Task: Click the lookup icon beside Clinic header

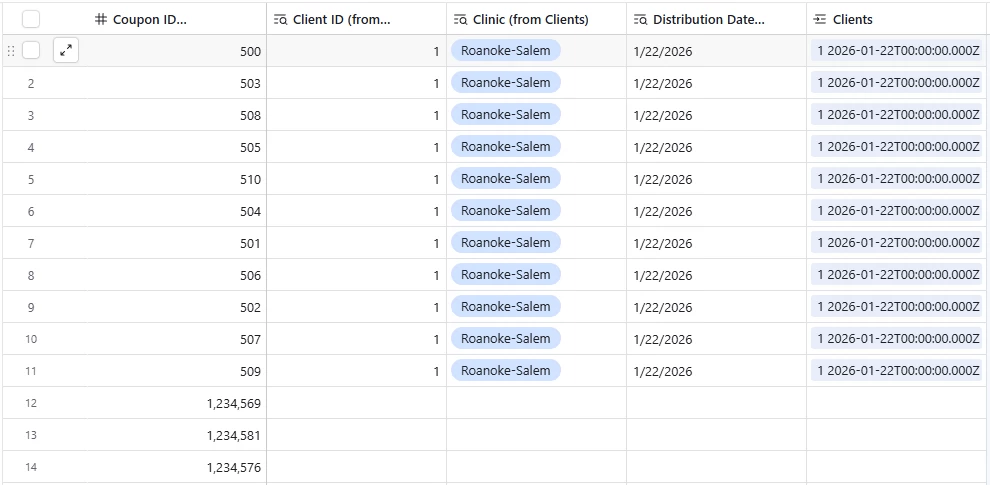Action: click(460, 20)
